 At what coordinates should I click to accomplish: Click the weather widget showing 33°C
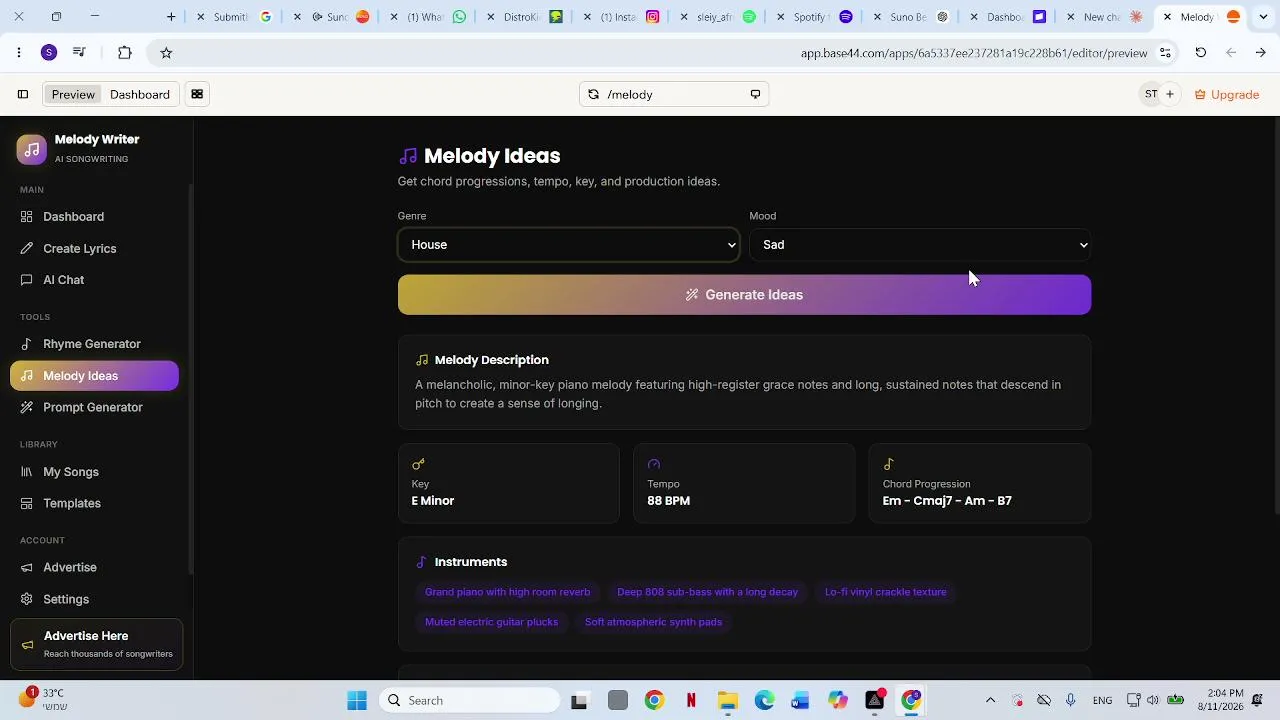pos(43,699)
